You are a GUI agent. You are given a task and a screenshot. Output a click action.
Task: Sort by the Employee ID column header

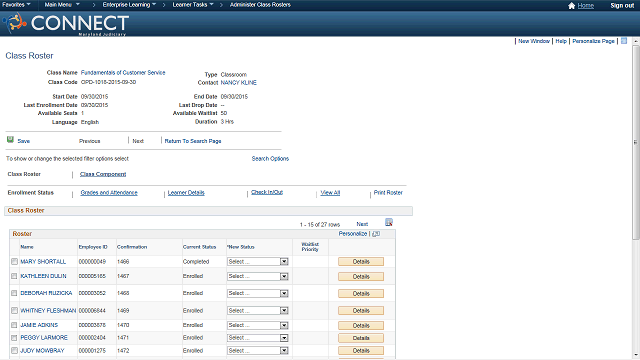[93, 247]
